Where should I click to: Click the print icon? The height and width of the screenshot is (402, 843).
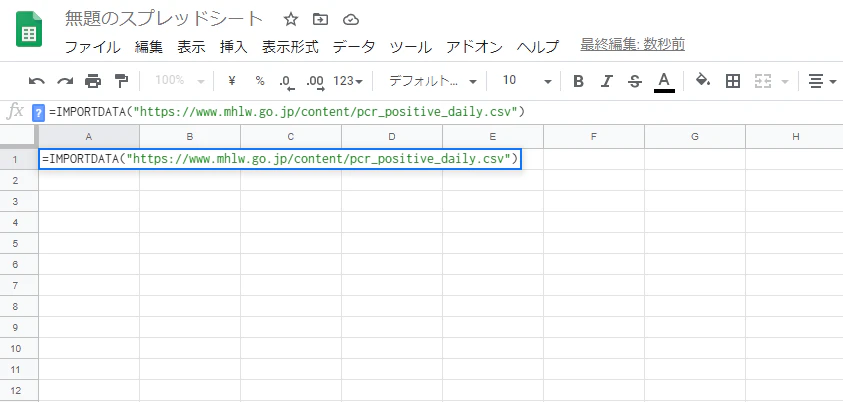click(x=93, y=81)
